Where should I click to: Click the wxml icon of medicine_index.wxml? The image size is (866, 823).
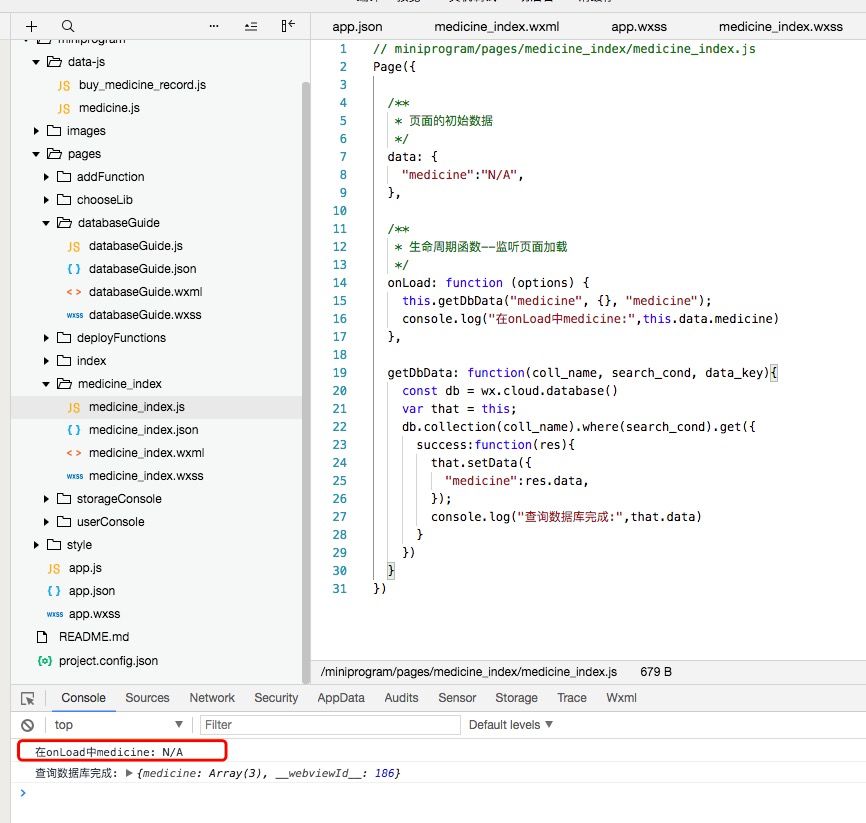[74, 453]
